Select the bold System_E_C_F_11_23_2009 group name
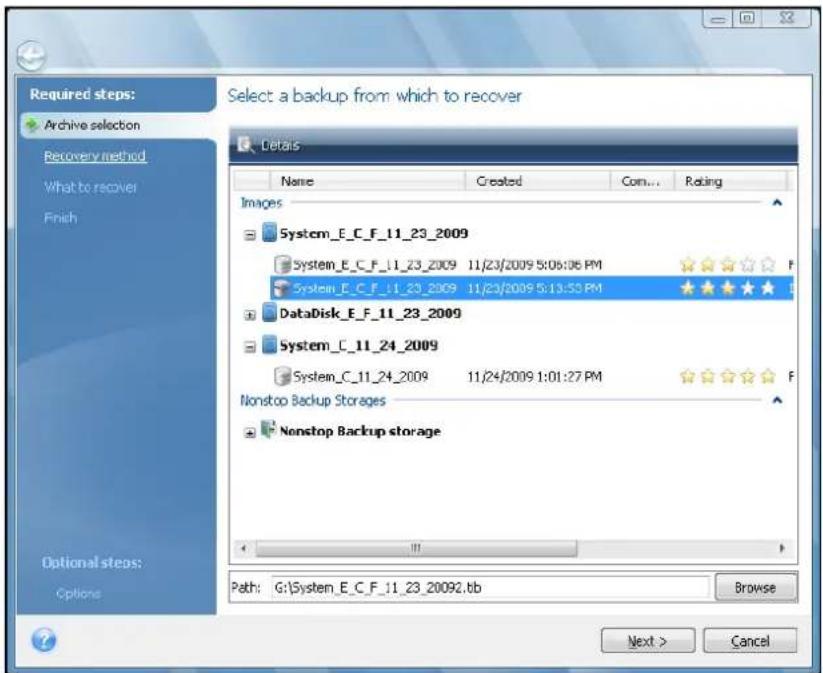The image size is (823, 673). (x=374, y=233)
